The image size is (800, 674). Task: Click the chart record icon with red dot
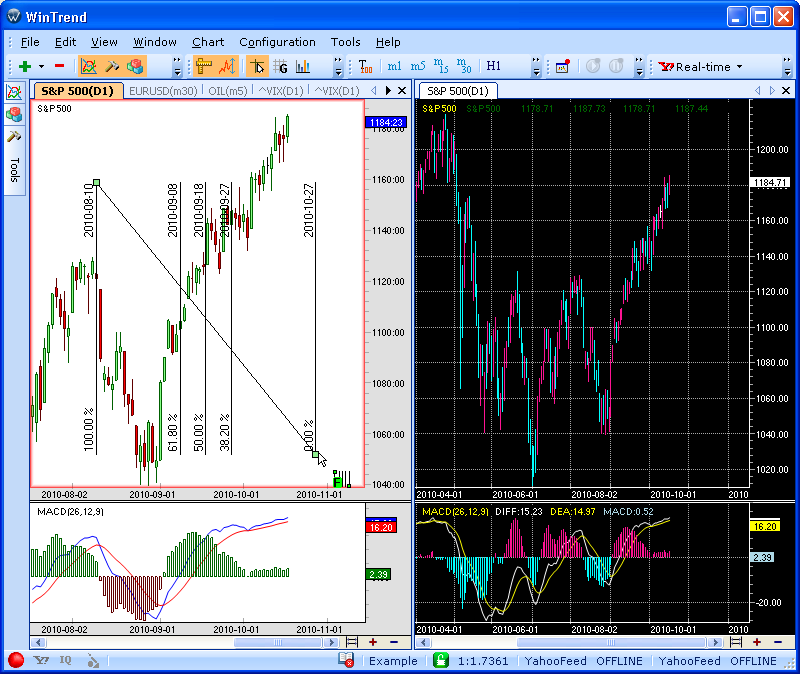pyautogui.click(x=563, y=66)
